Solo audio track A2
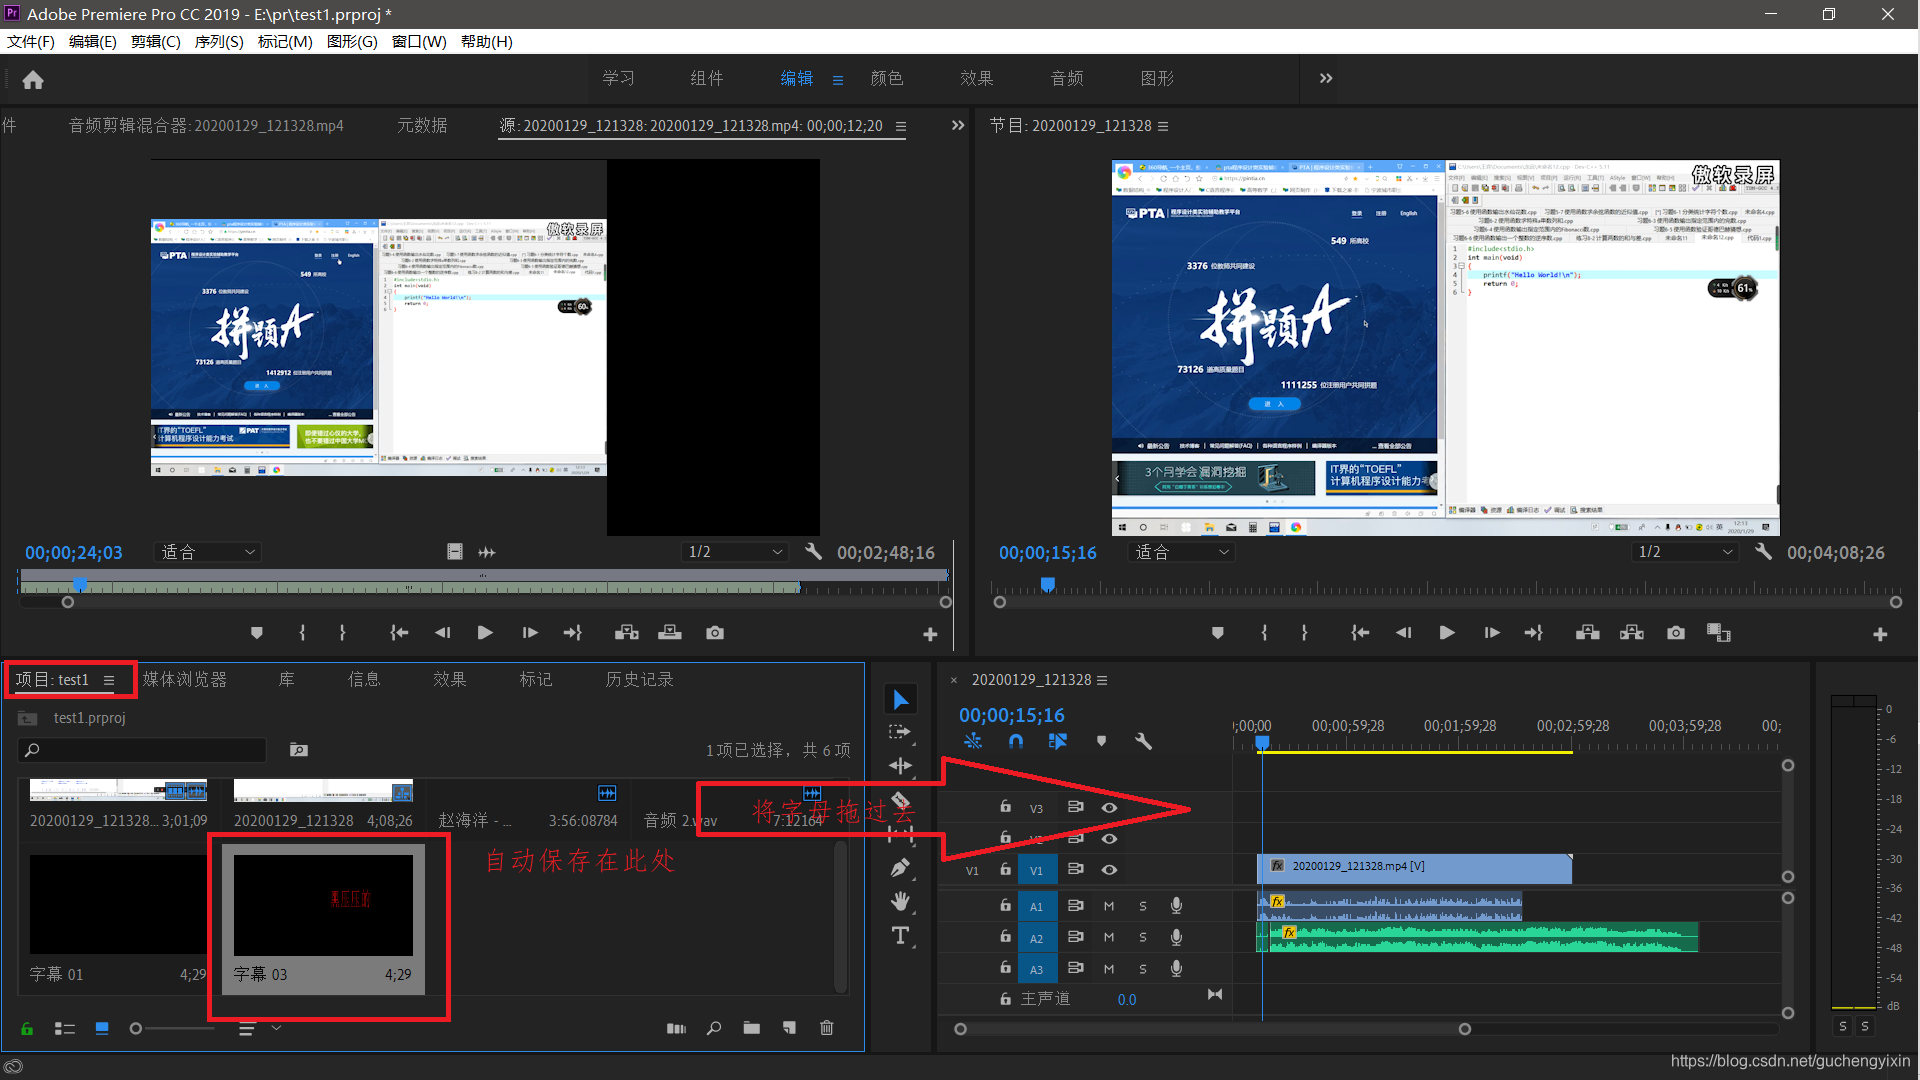The height and width of the screenshot is (1080, 1920). 1143,937
